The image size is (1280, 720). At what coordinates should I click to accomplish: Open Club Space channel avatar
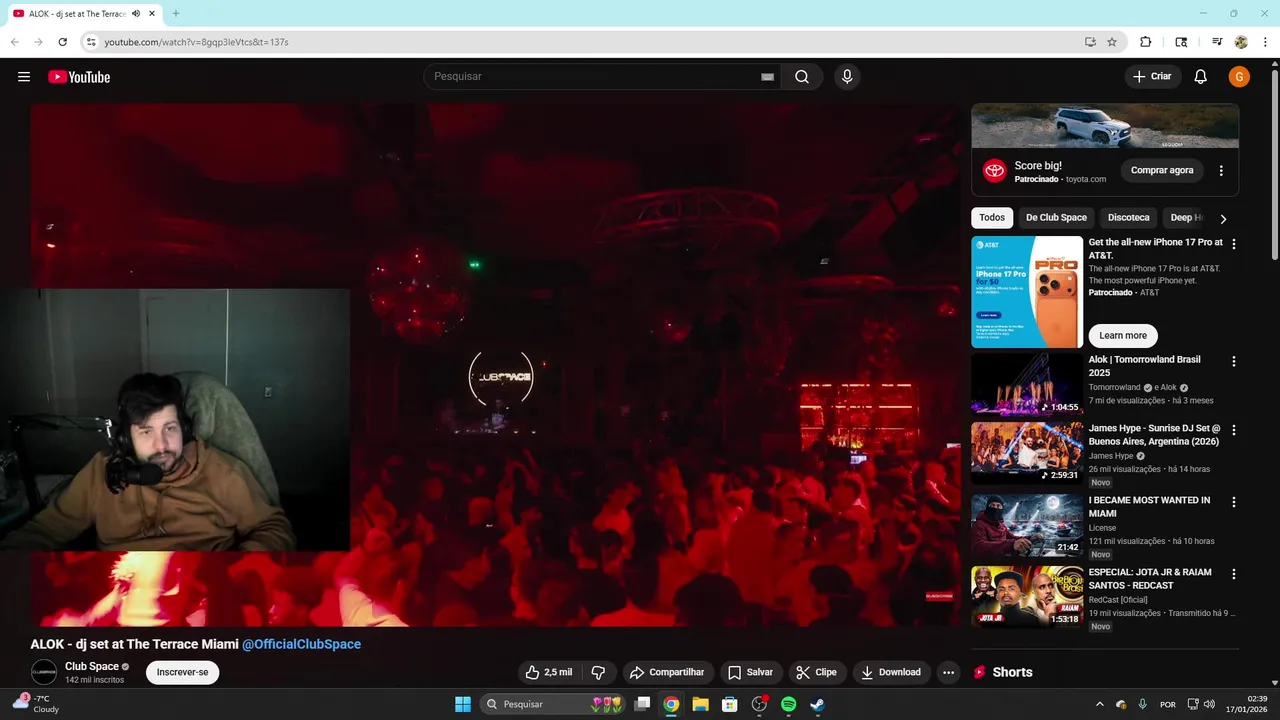point(44,672)
